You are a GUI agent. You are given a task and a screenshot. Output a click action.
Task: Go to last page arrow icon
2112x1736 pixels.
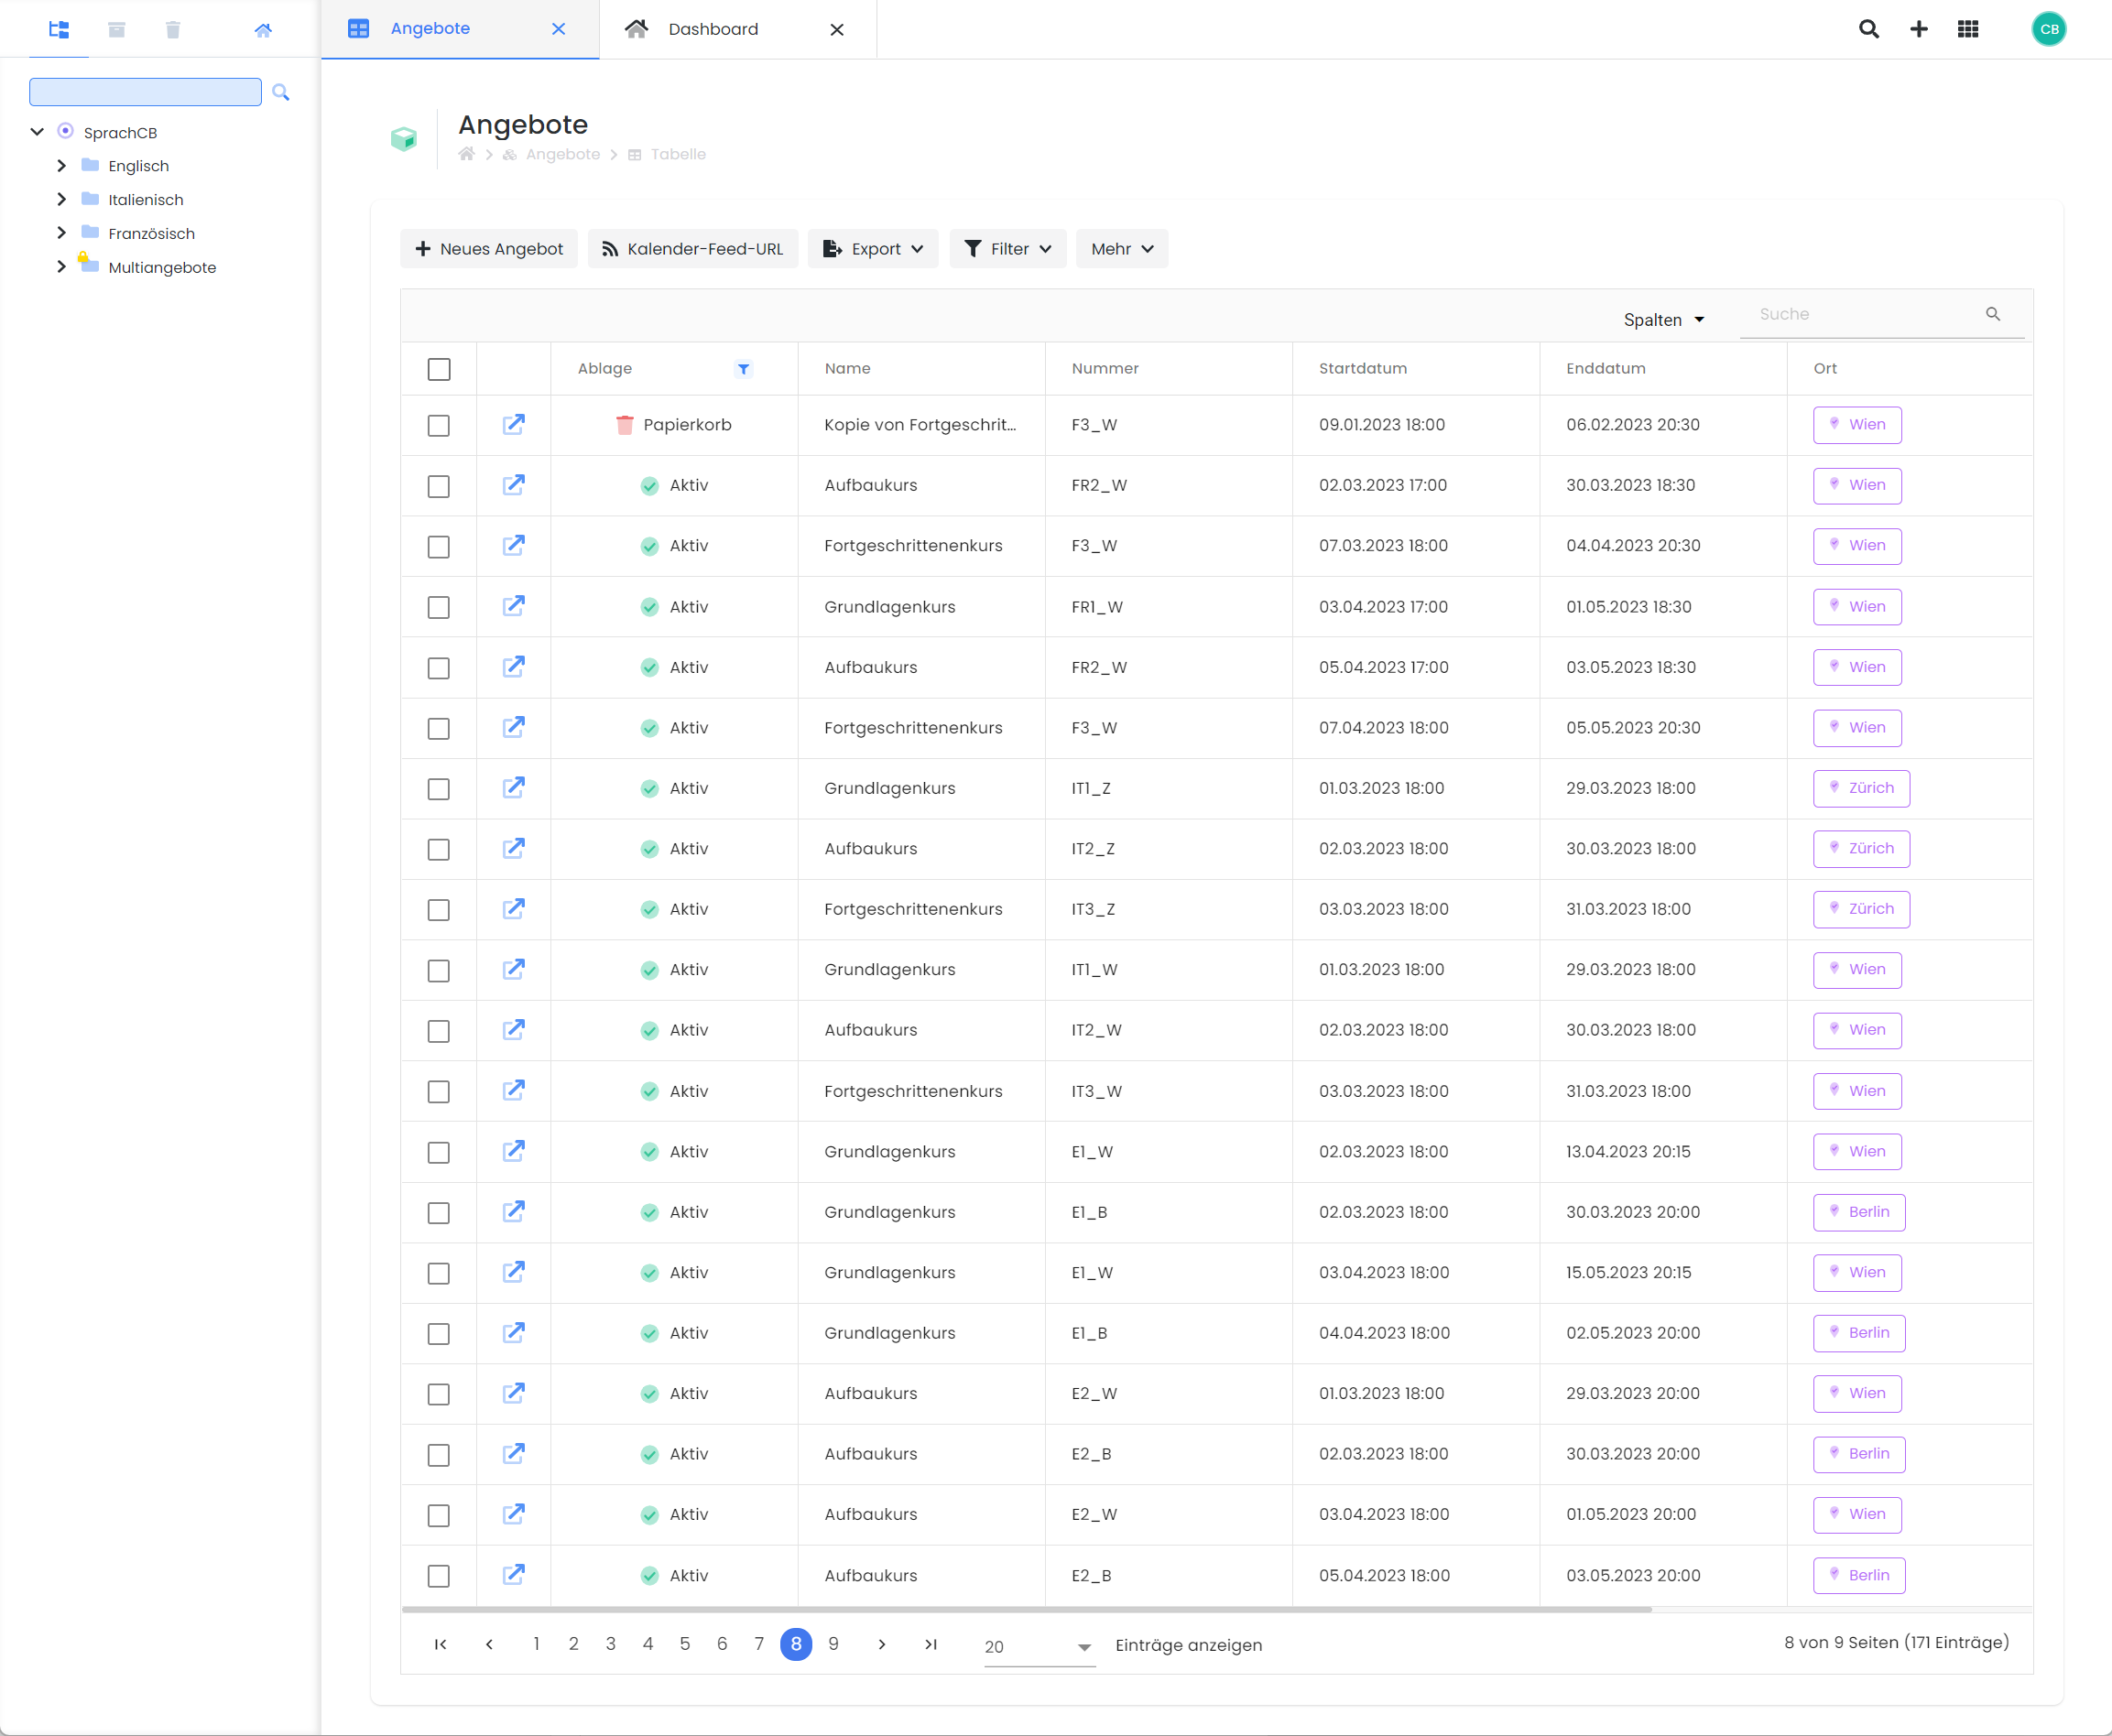click(931, 1644)
